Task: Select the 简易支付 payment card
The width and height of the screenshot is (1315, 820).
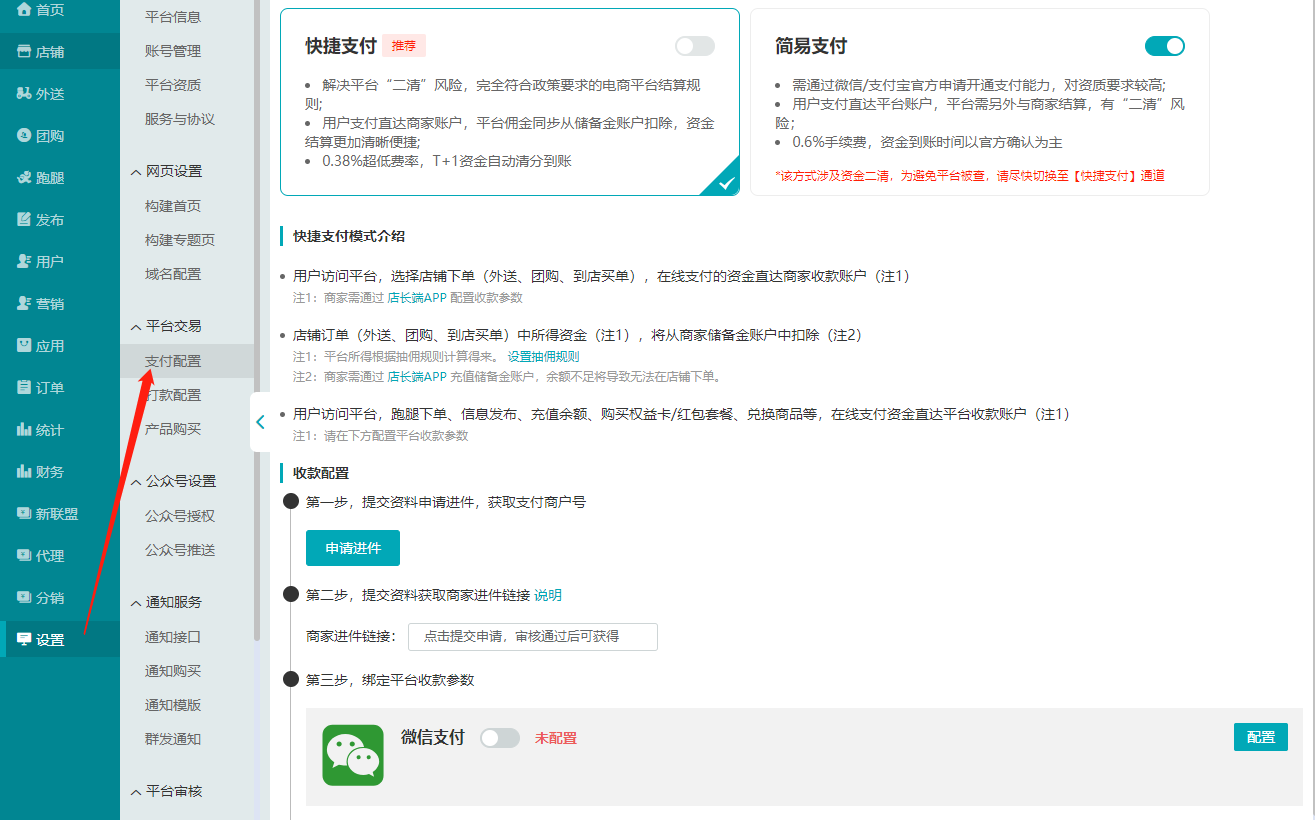Action: pyautogui.click(x=980, y=102)
